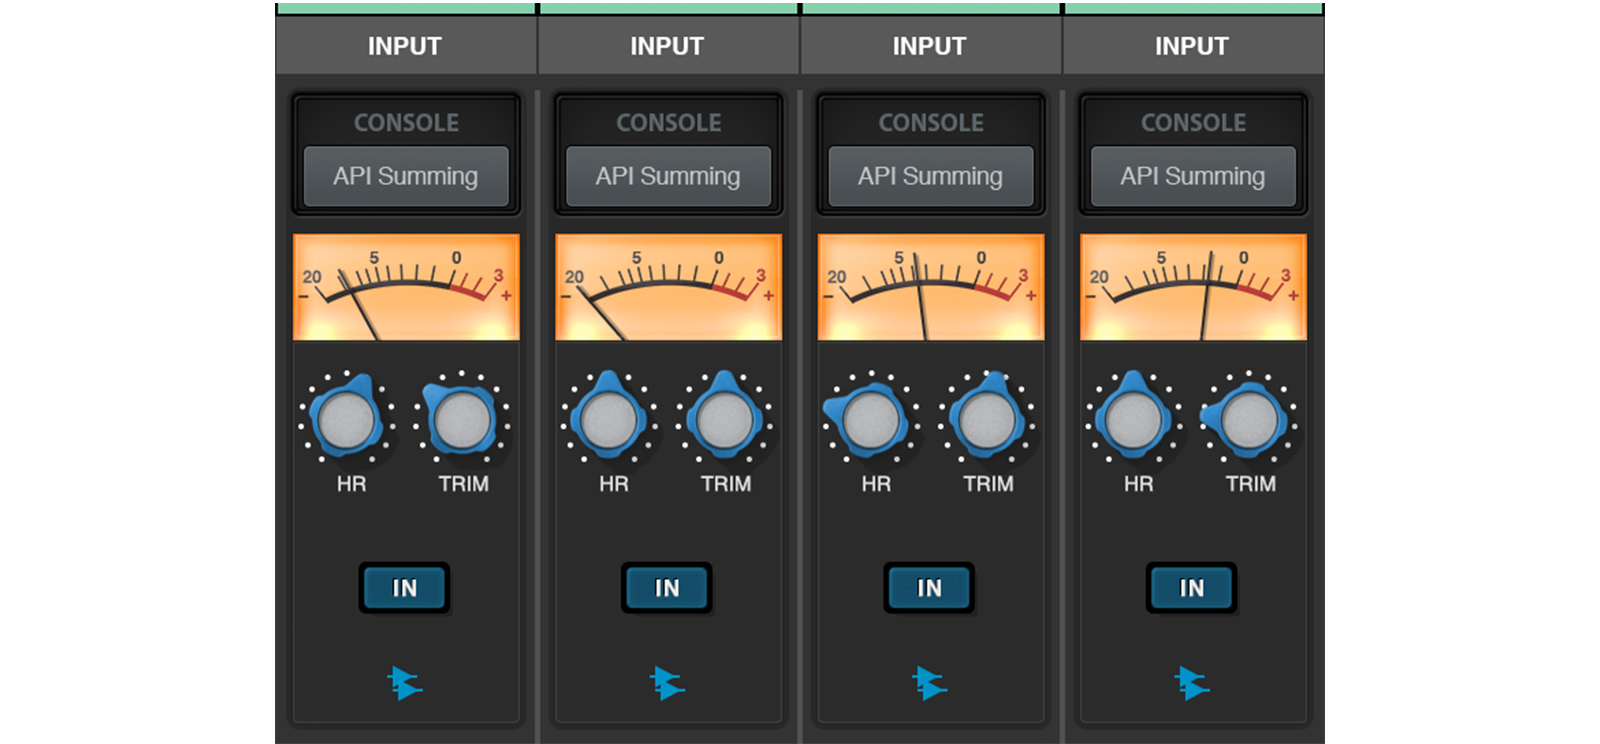This screenshot has height=744, width=1600.
Task: Toggle the IN button on the second channel
Action: tap(667, 588)
